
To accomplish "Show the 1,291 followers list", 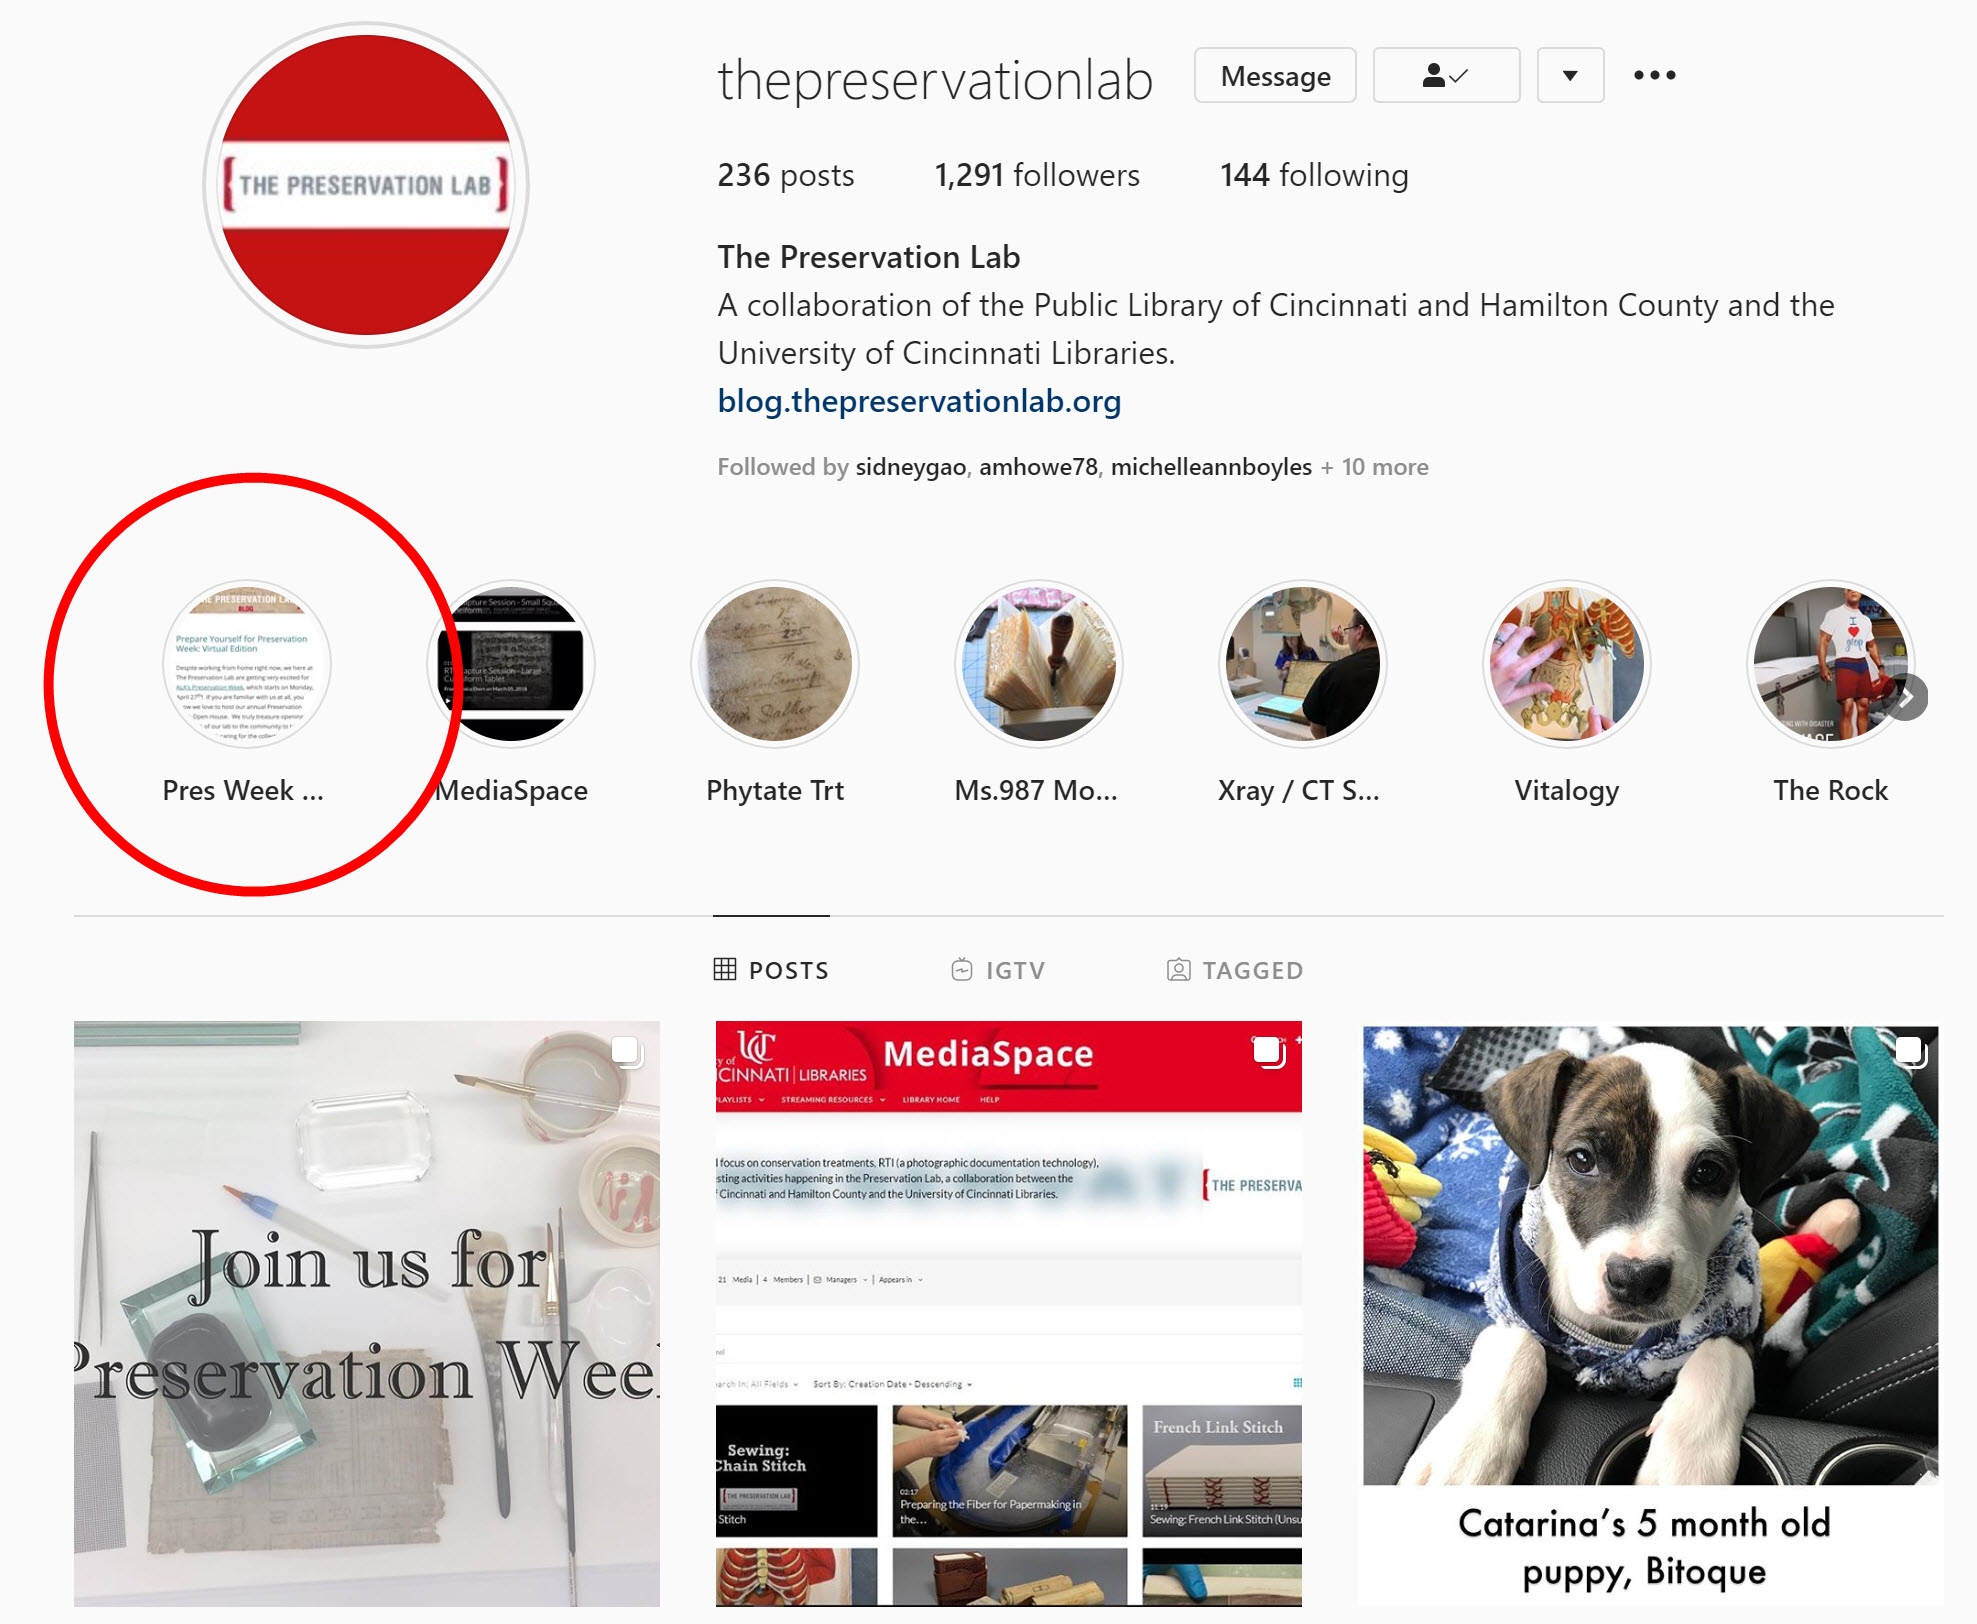I will point(1037,175).
